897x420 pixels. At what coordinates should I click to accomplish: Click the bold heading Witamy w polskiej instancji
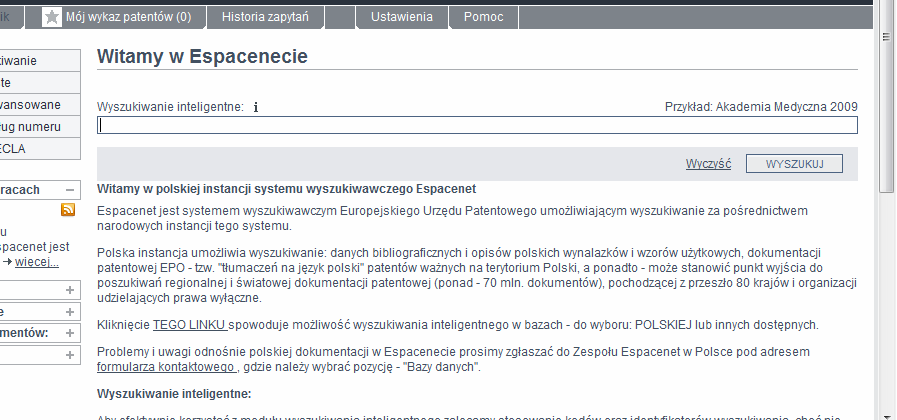tap(287, 189)
